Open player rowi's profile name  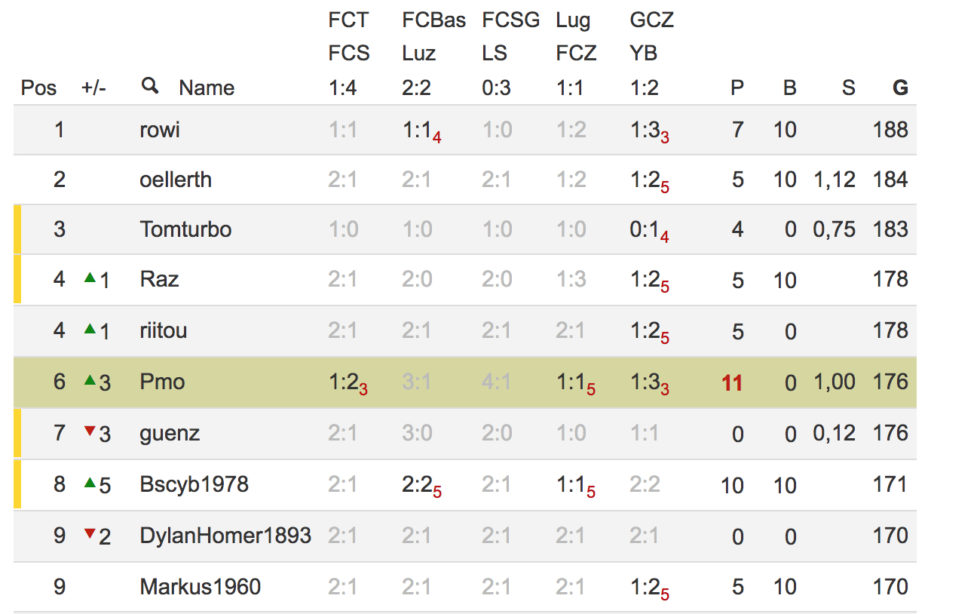[x=159, y=130]
